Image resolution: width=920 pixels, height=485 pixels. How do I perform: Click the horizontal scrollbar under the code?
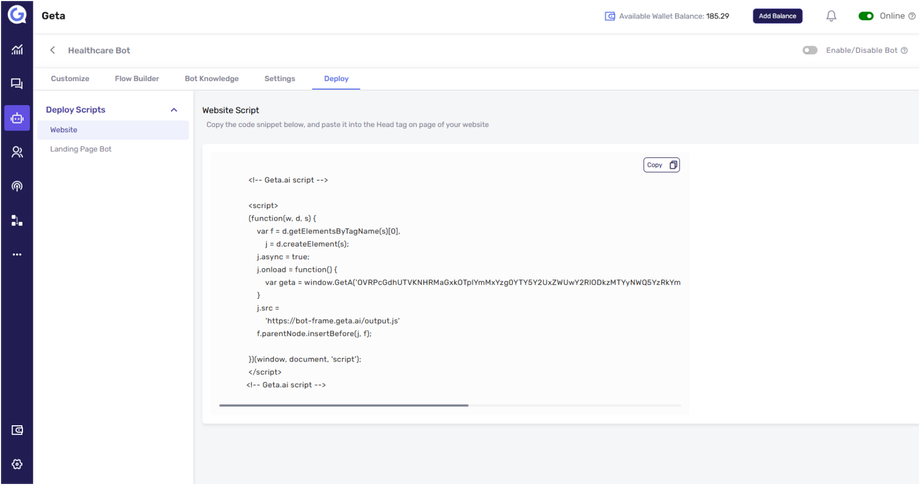pos(344,405)
